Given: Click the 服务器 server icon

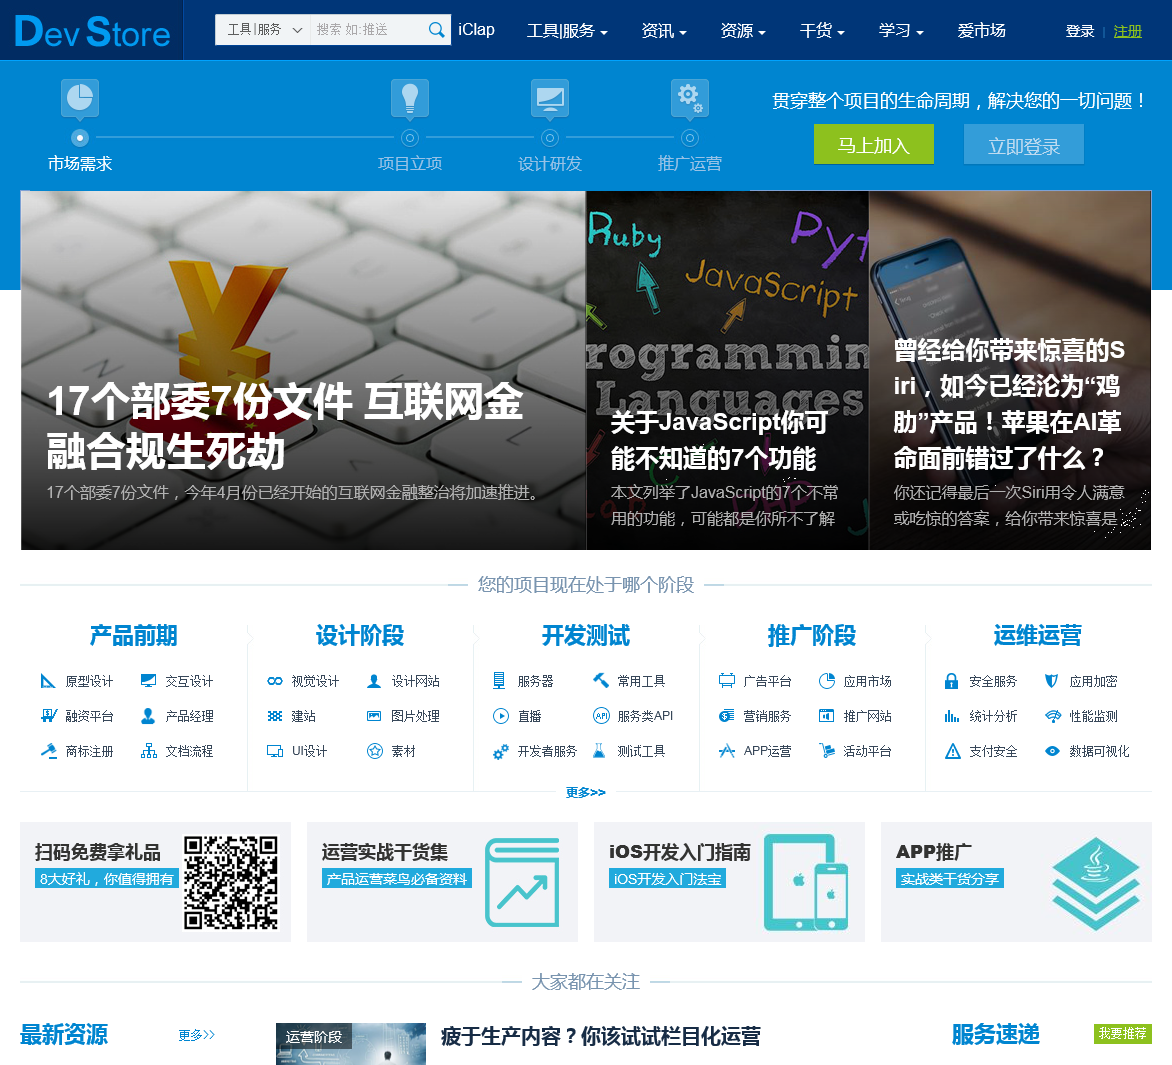Looking at the screenshot, I should (499, 681).
